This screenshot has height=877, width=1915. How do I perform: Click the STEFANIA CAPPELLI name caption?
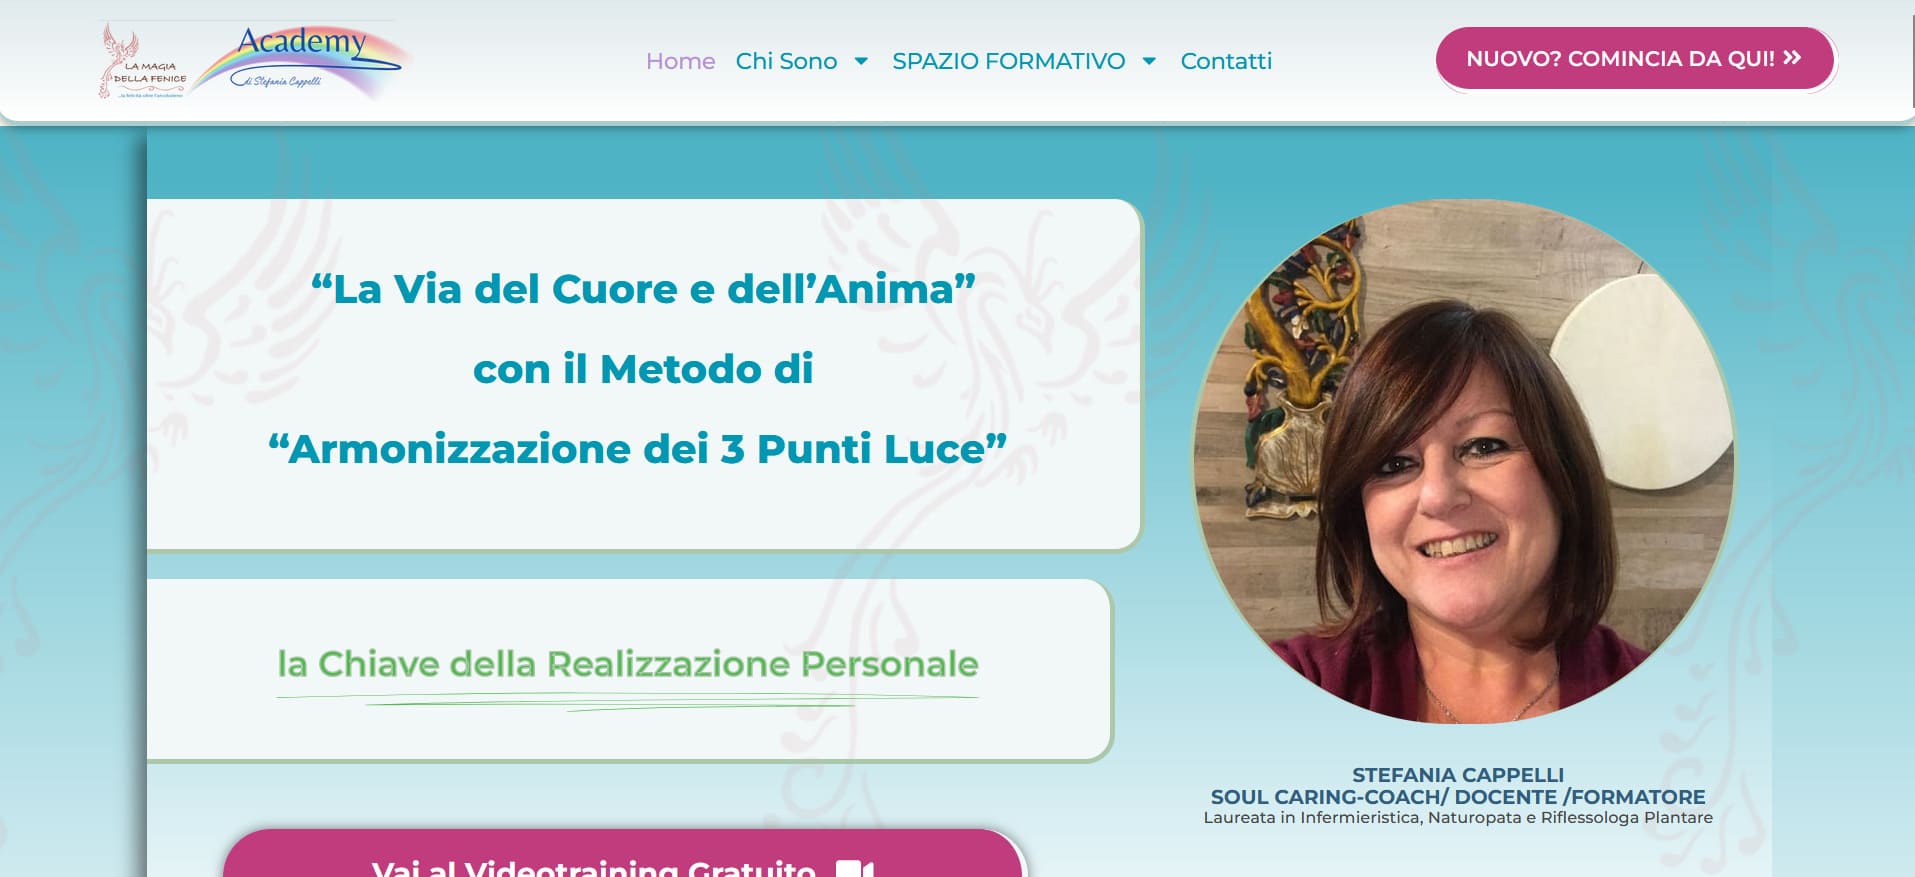click(x=1458, y=775)
